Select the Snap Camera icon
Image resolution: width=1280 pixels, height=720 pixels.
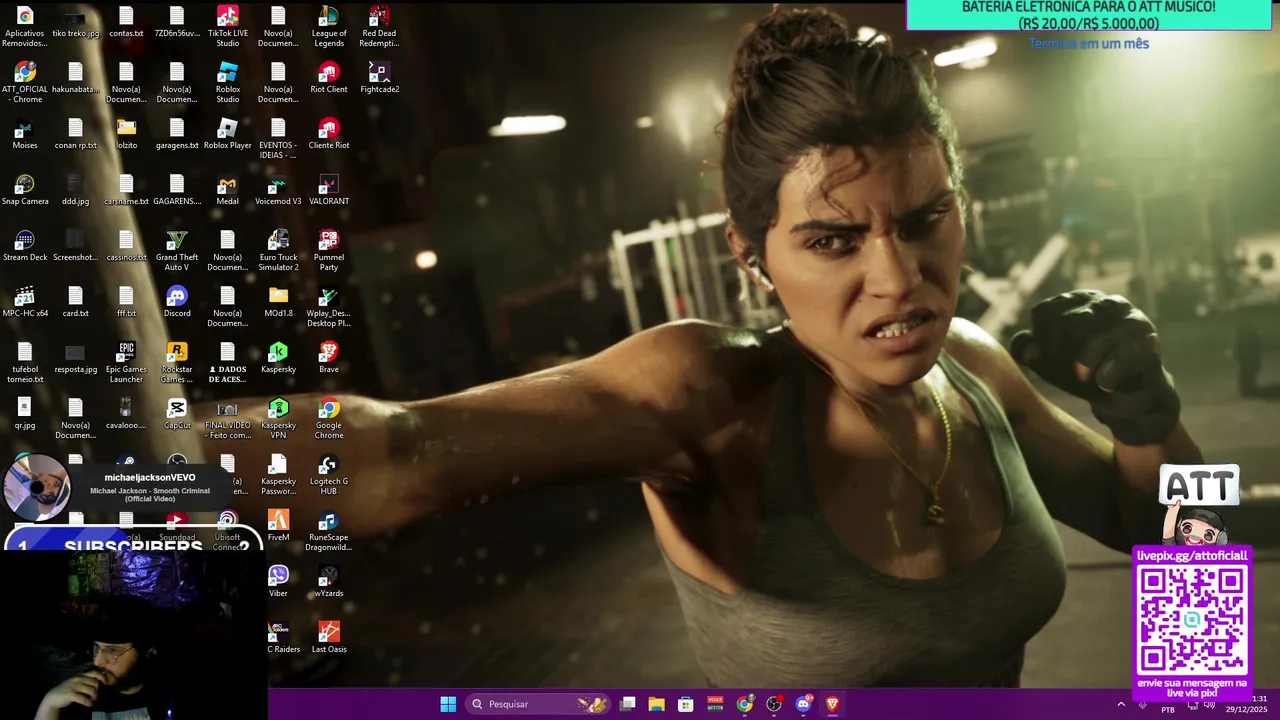(25, 190)
